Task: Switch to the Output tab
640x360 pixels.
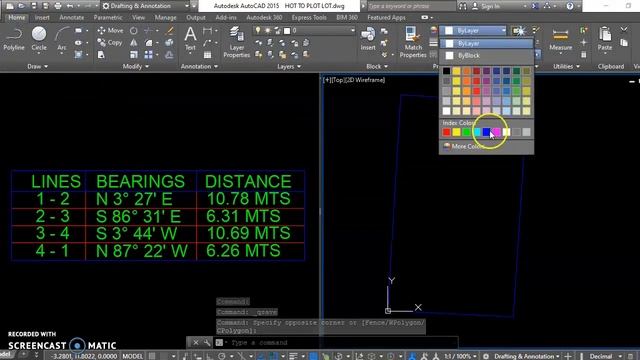Action: [196, 18]
